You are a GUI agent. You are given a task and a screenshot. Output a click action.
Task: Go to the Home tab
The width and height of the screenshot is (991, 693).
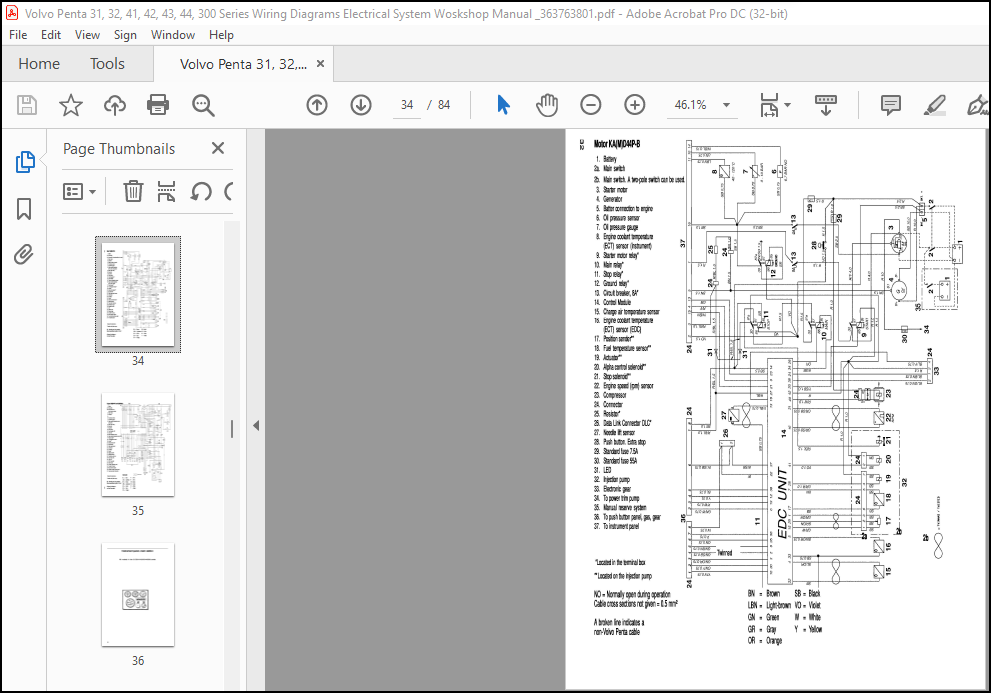(x=39, y=64)
